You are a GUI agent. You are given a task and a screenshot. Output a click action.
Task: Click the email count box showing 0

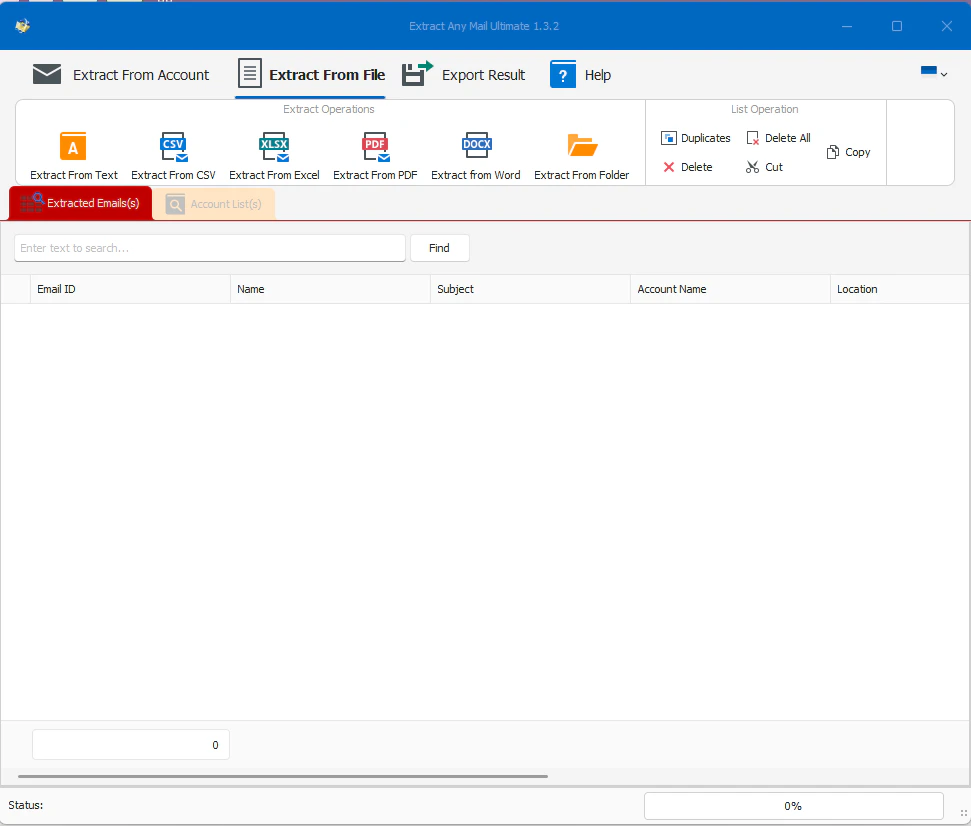click(131, 745)
